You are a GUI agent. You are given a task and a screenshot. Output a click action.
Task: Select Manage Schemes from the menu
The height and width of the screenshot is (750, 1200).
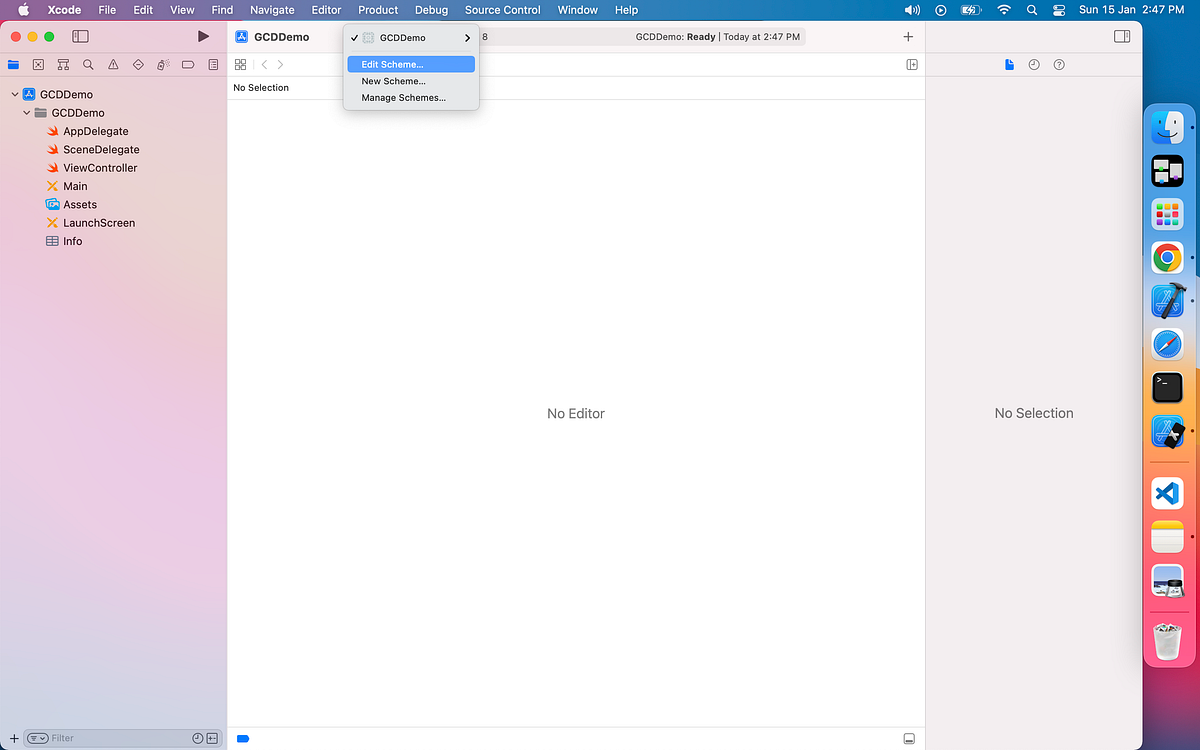coord(402,97)
